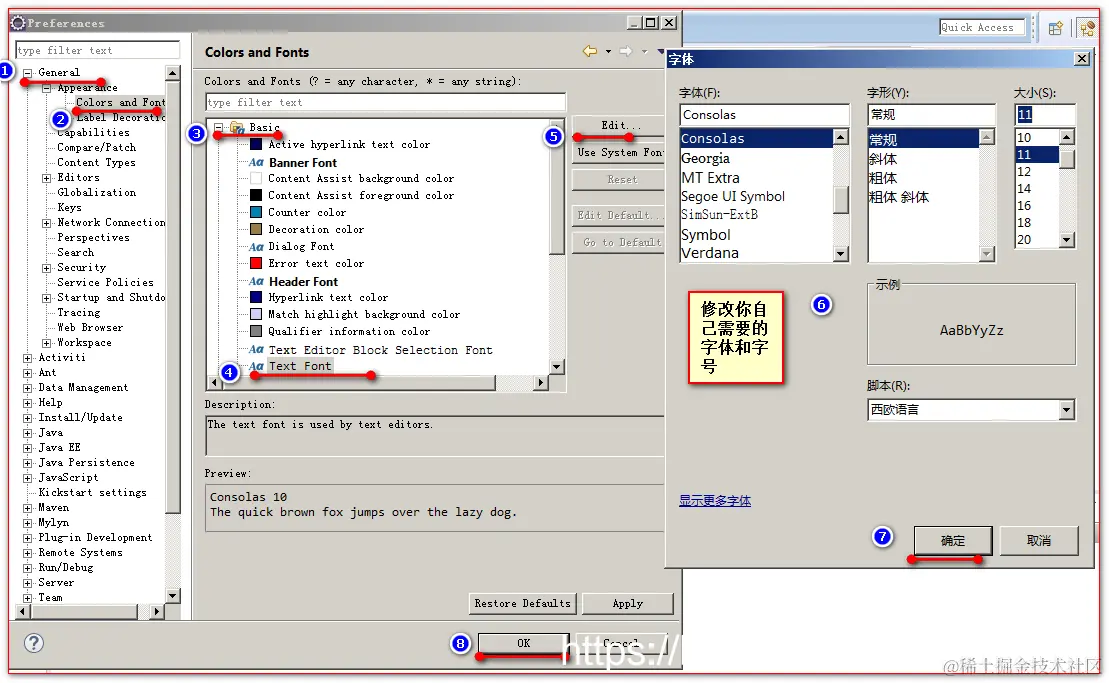Click 确定 in the font dialog
1109x683 pixels.
click(953, 541)
